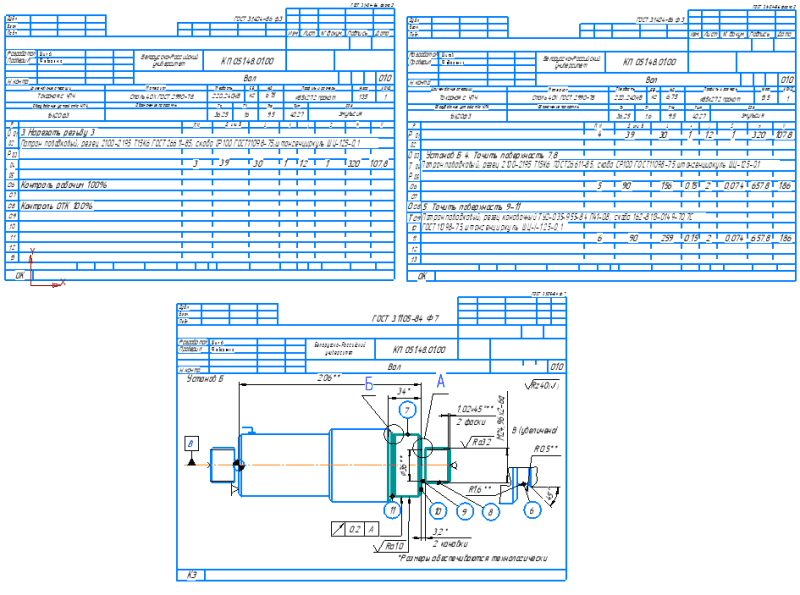Select value 320 on the left operation card
The image size is (800, 595).
tap(354, 164)
